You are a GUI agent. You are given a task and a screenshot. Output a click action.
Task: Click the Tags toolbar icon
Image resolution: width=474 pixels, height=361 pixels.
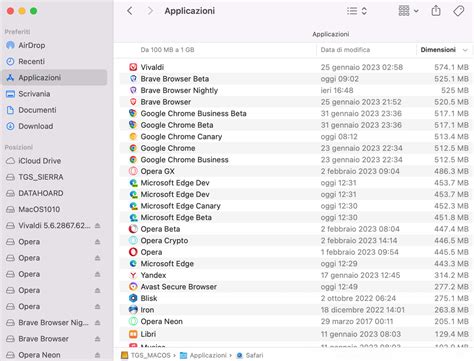[459, 11]
